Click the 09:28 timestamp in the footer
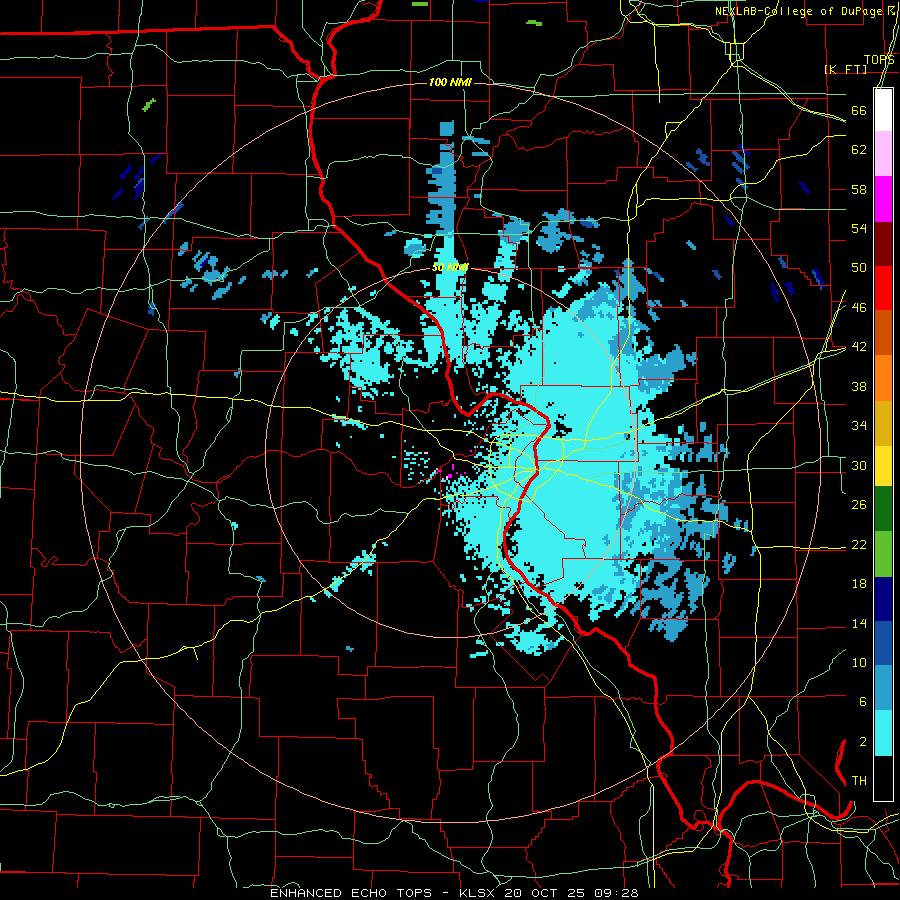Image resolution: width=900 pixels, height=900 pixels. (x=616, y=893)
